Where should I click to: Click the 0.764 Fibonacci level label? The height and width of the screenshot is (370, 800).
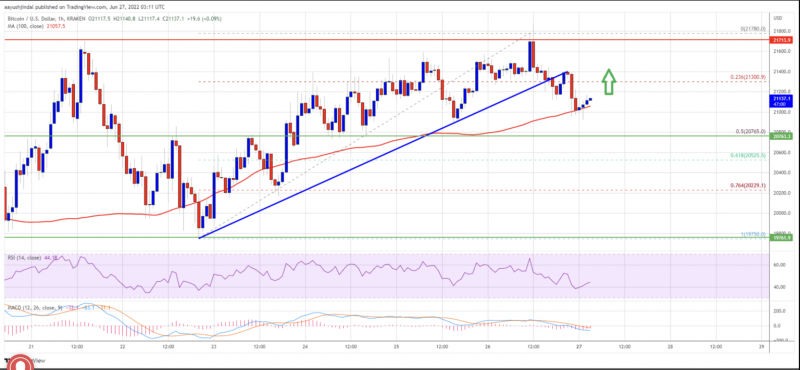[748, 185]
